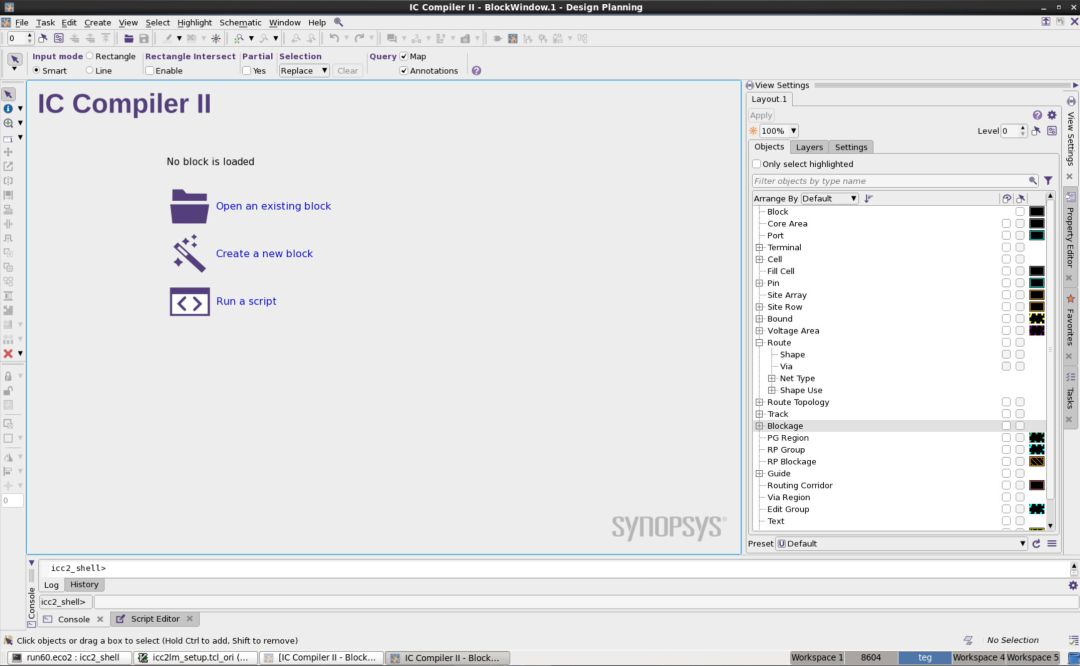Toggle visibility checkbox for Core Area
The image size is (1080, 666).
coord(1006,223)
